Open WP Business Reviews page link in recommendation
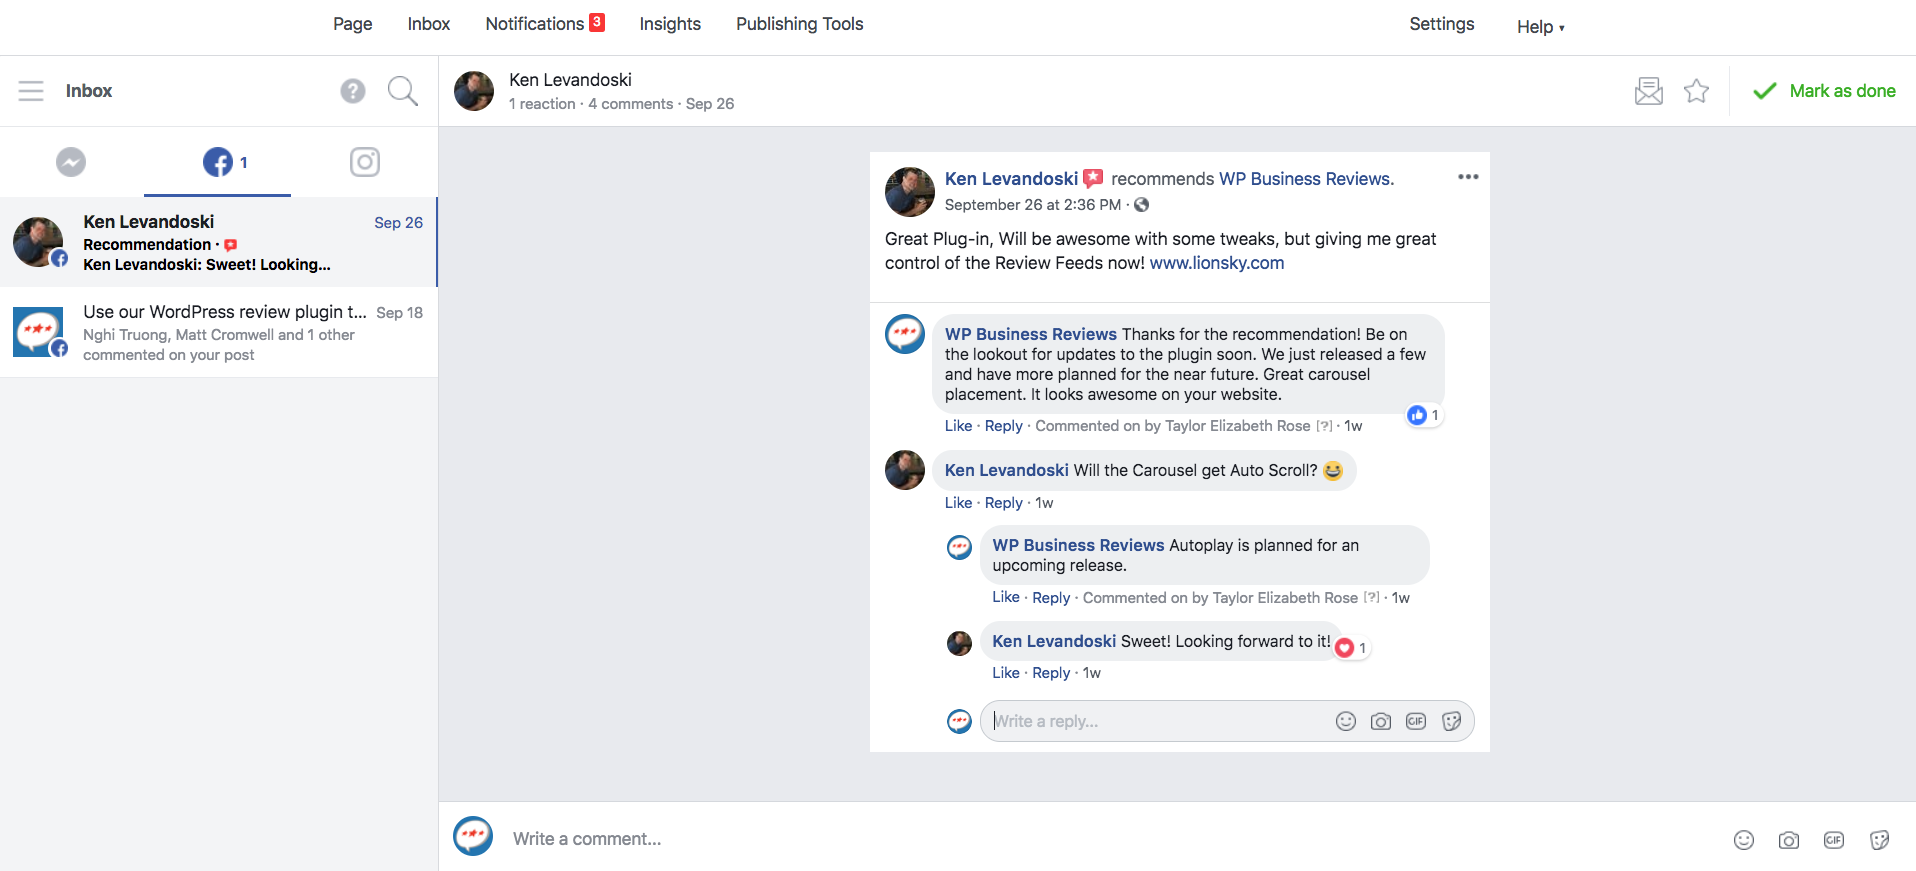This screenshot has width=1916, height=871. (x=1305, y=179)
